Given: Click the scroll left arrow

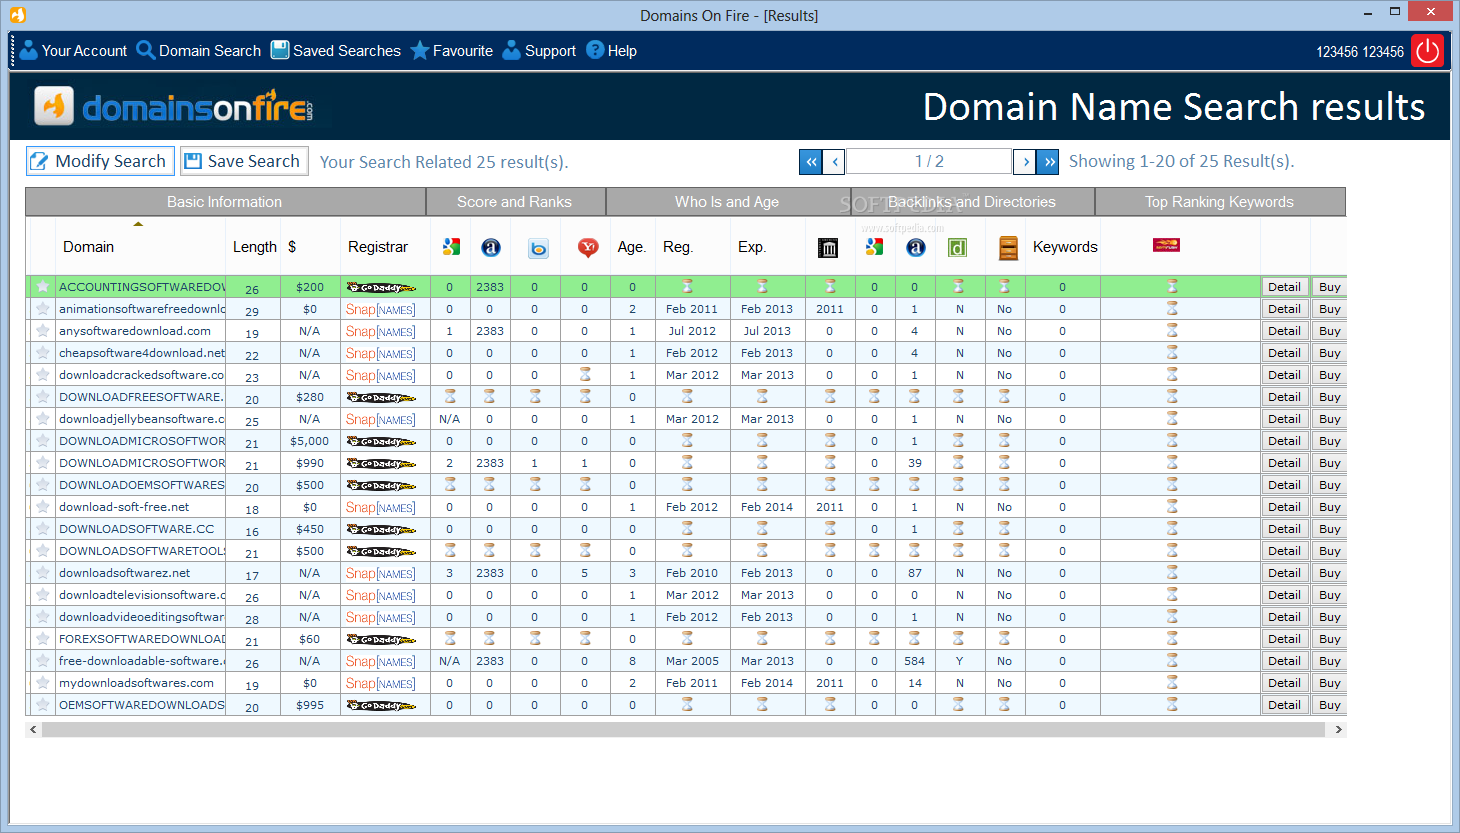Looking at the screenshot, I should [x=33, y=730].
